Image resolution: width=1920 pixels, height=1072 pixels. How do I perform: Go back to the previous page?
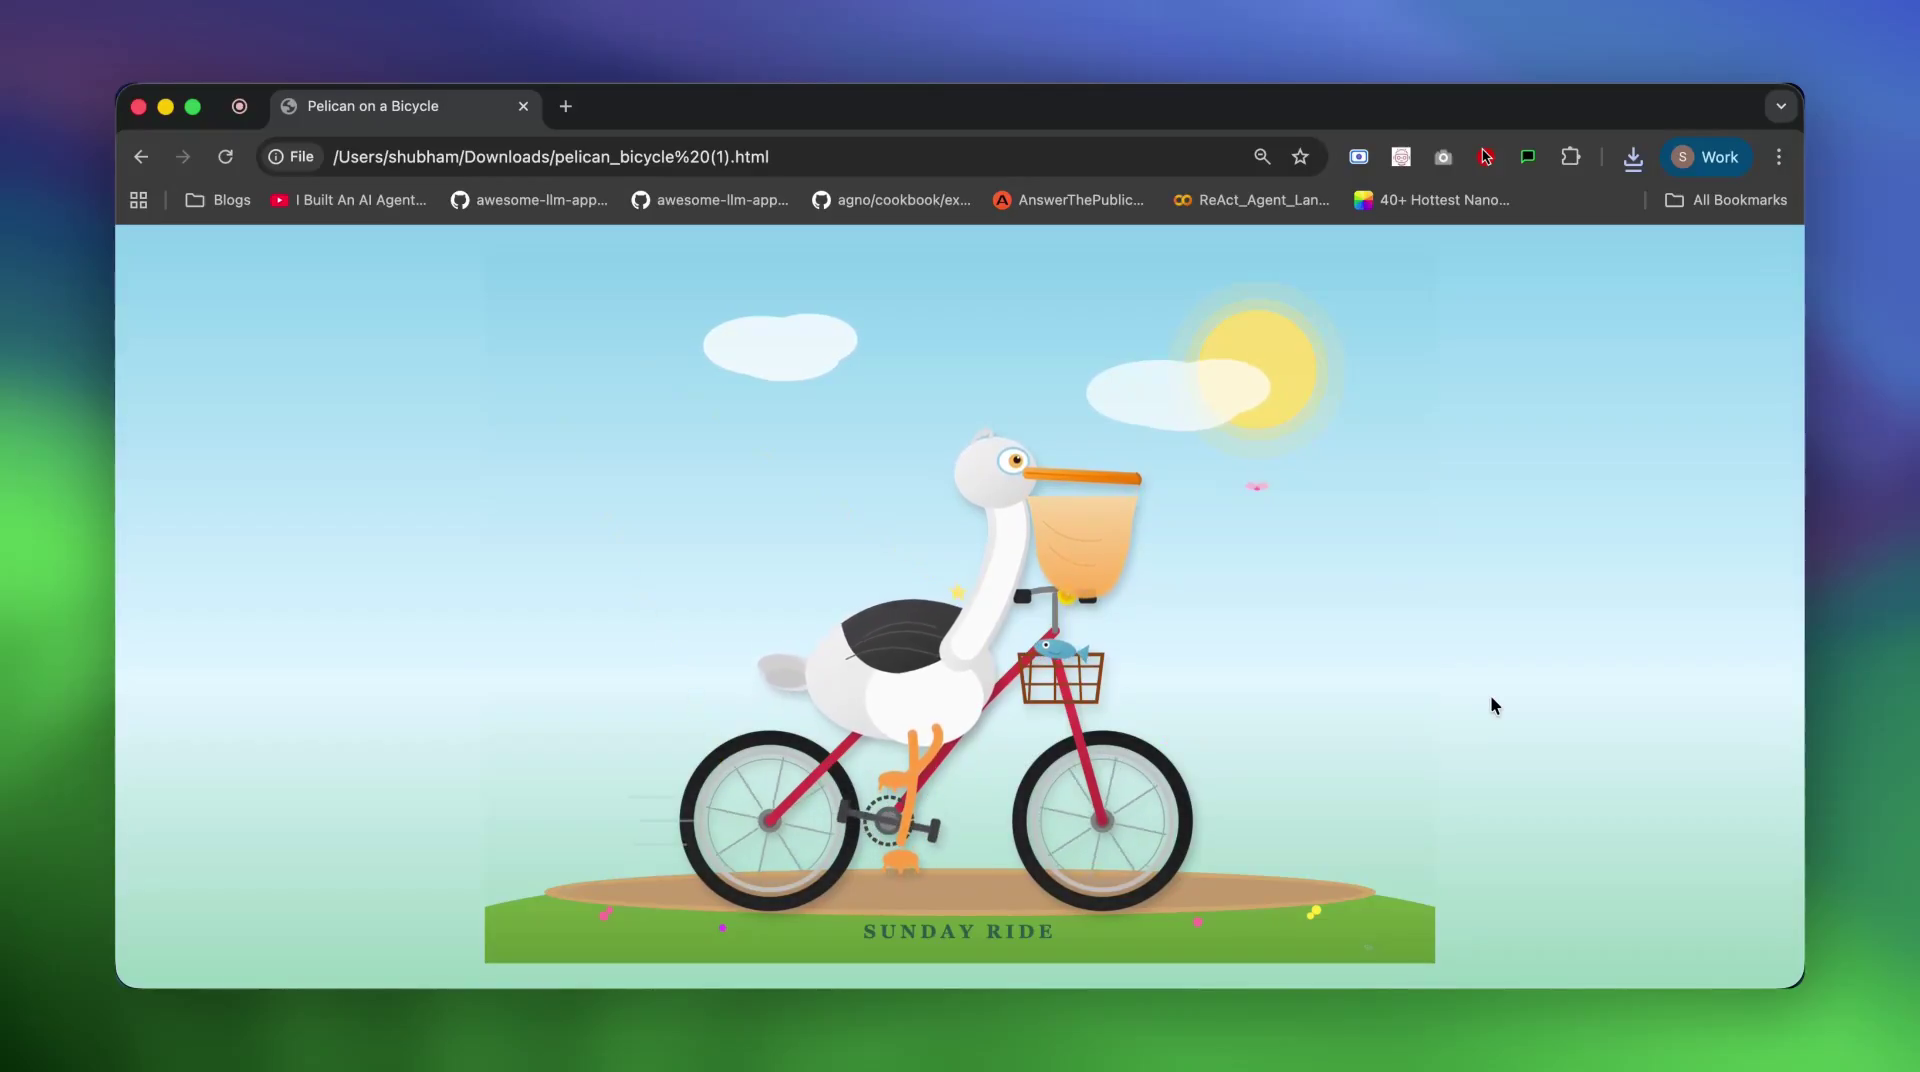[141, 157]
